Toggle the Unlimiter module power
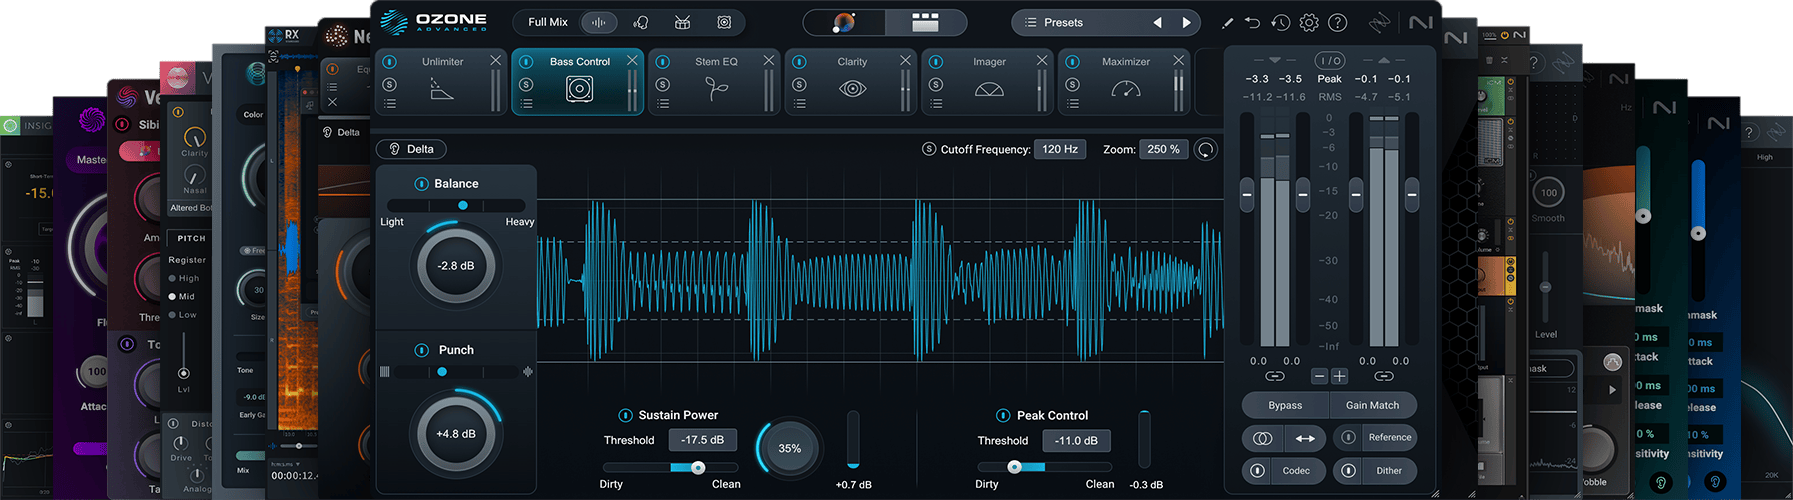1793x500 pixels. (x=390, y=62)
